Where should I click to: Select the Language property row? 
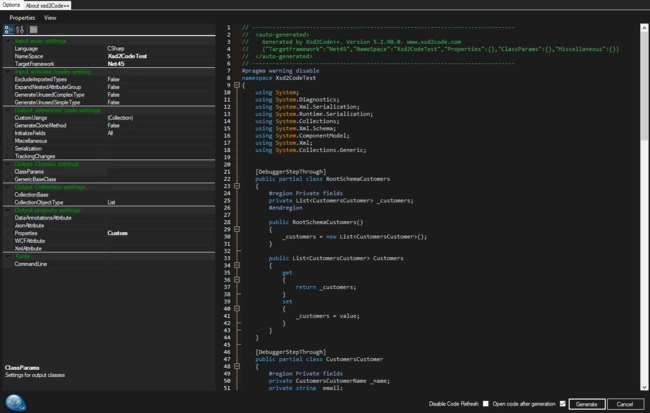109,49
